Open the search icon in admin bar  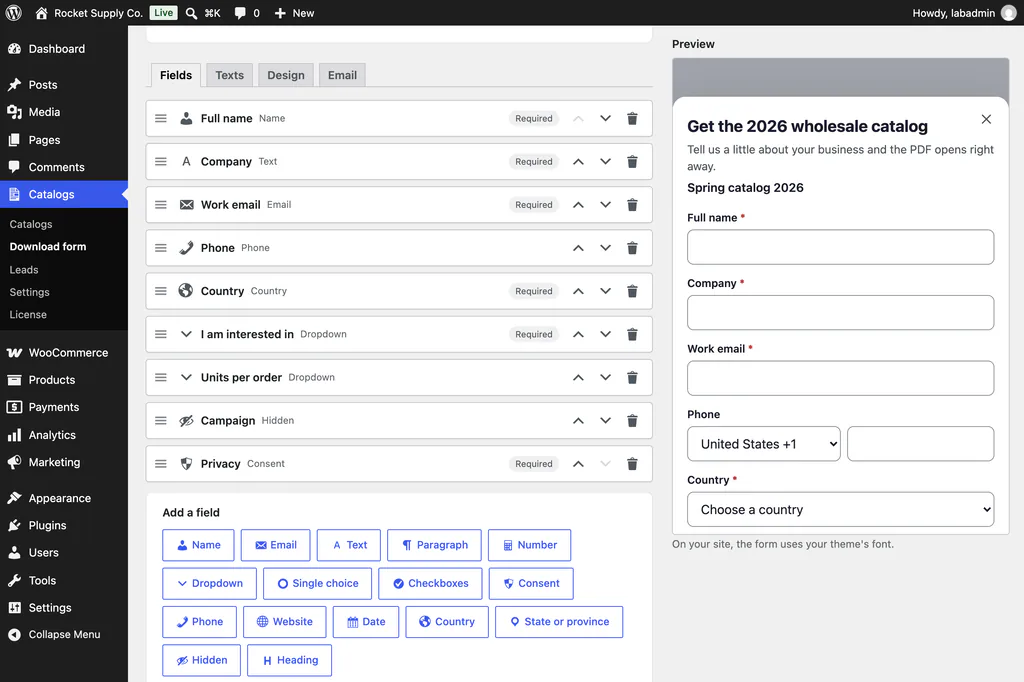(x=191, y=13)
